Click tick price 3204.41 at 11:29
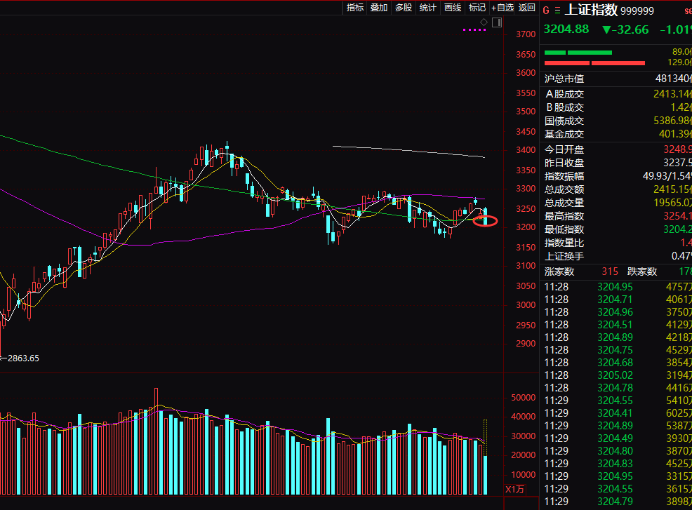 click(615, 413)
